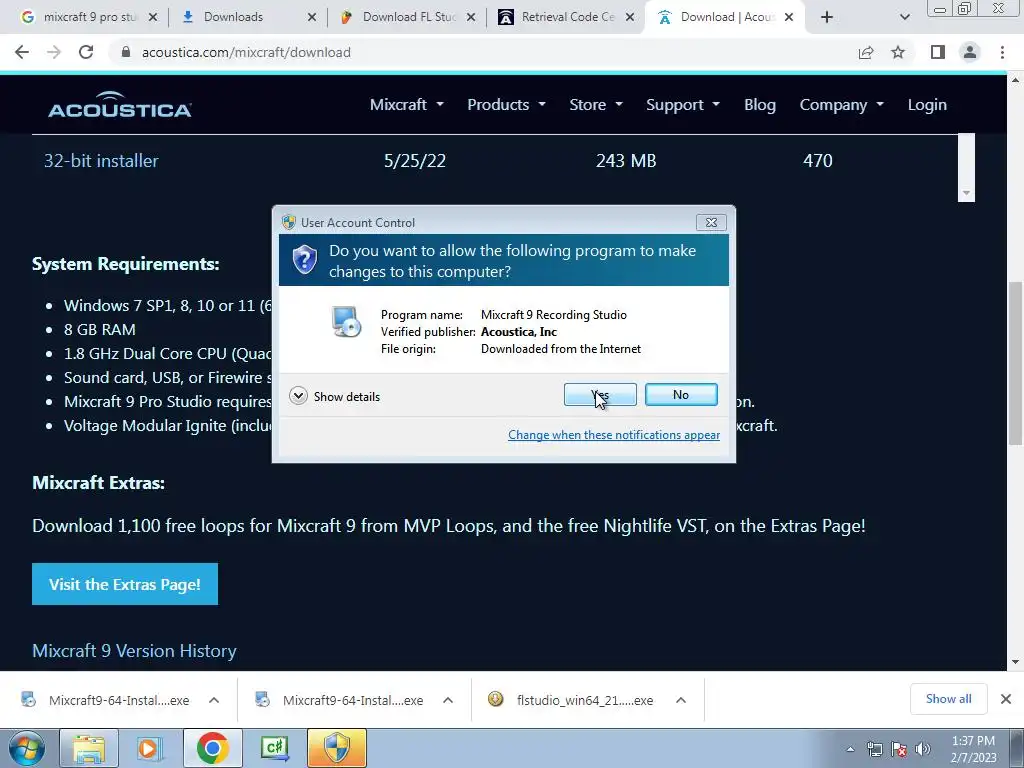
Task: Click the download table scroll down arrow
Action: (967, 193)
